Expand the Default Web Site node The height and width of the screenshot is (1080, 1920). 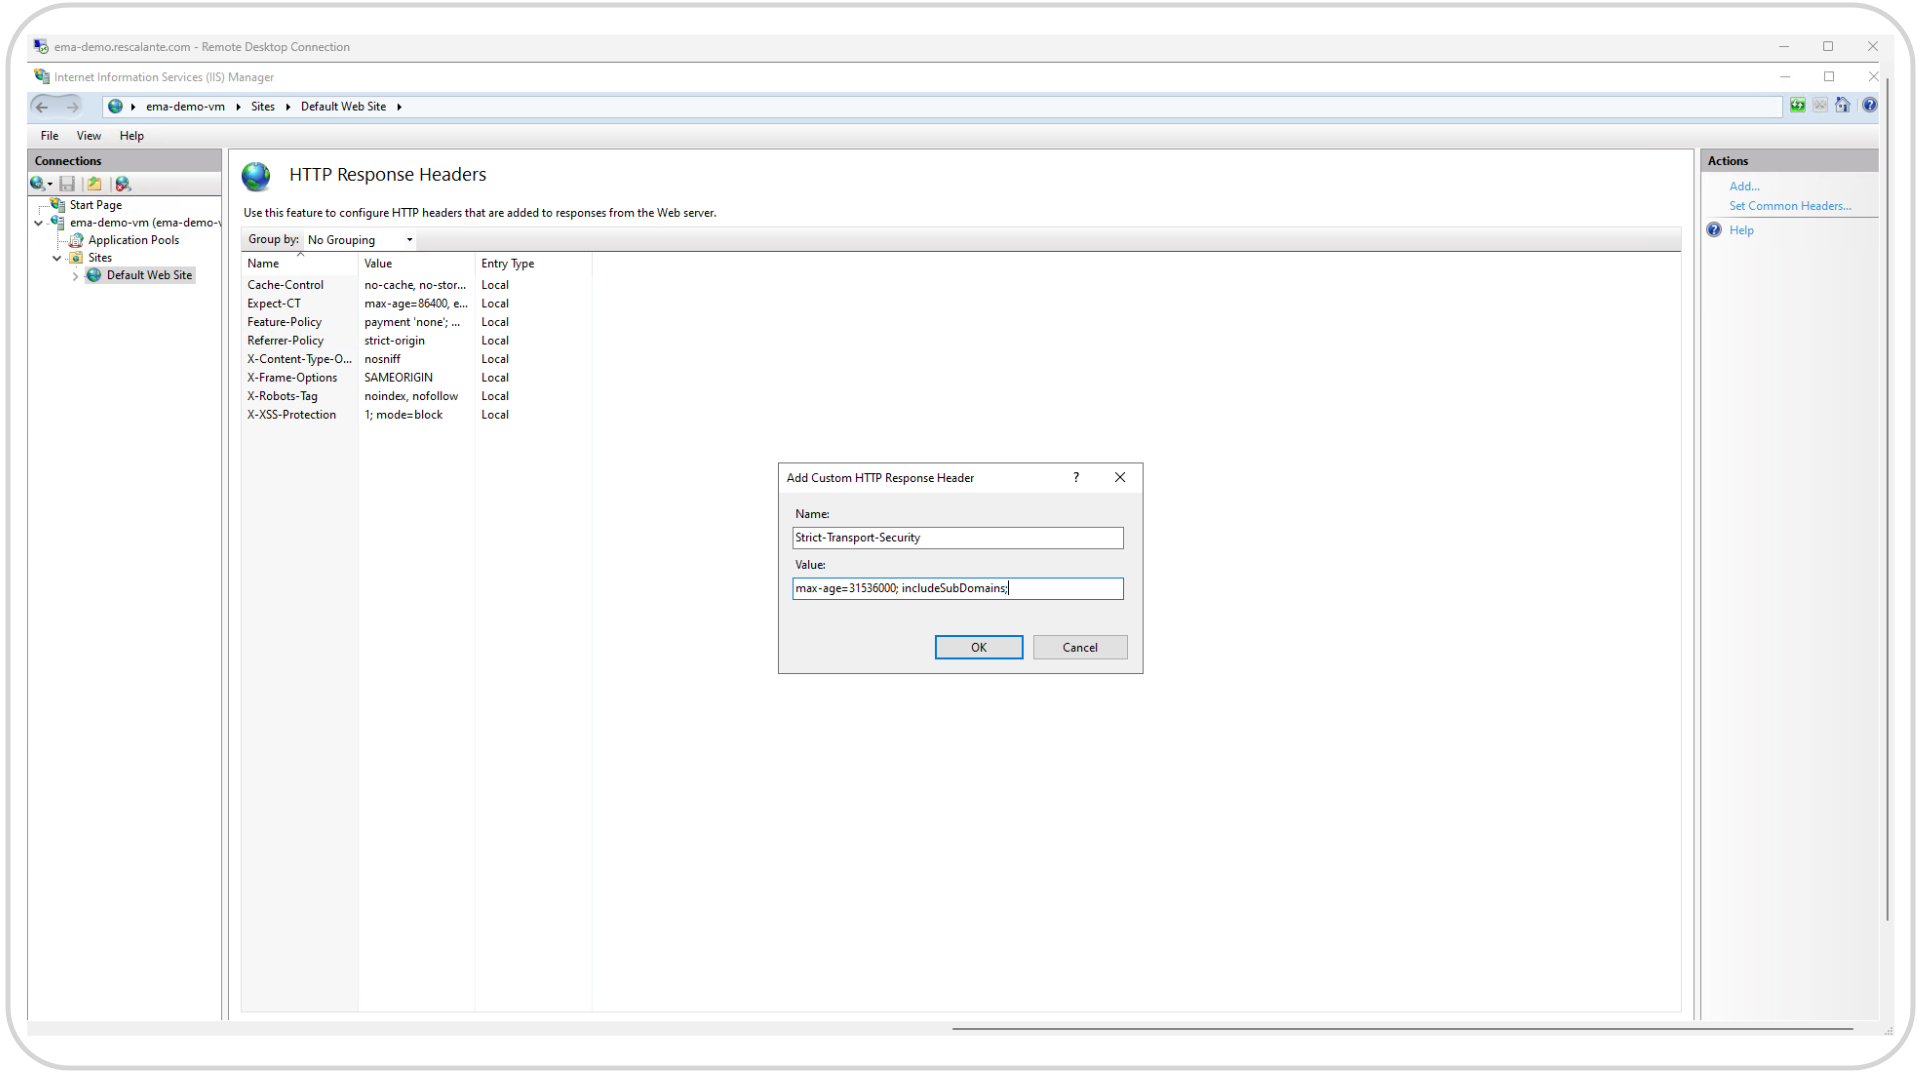pyautogui.click(x=75, y=276)
